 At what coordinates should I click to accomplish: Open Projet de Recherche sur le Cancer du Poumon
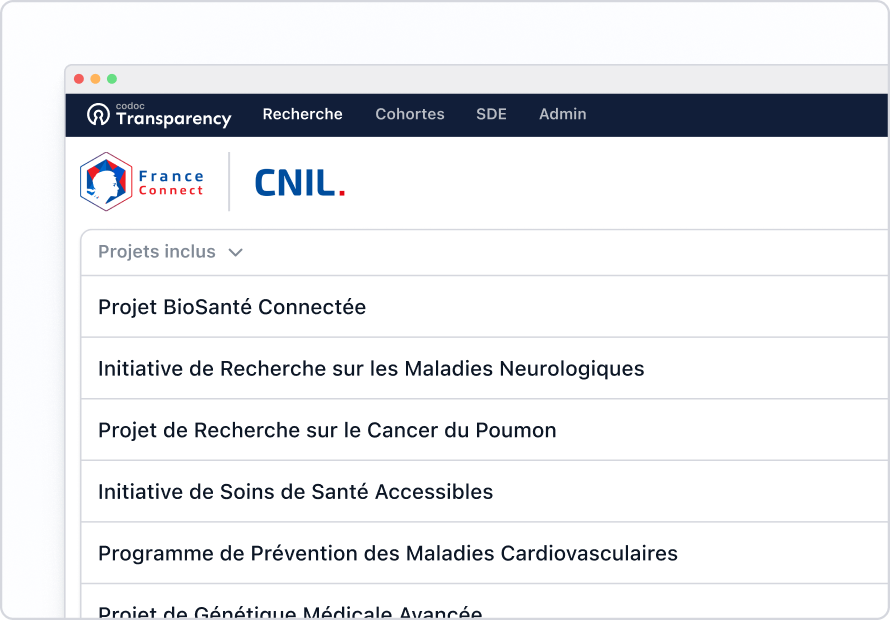pos(327,430)
